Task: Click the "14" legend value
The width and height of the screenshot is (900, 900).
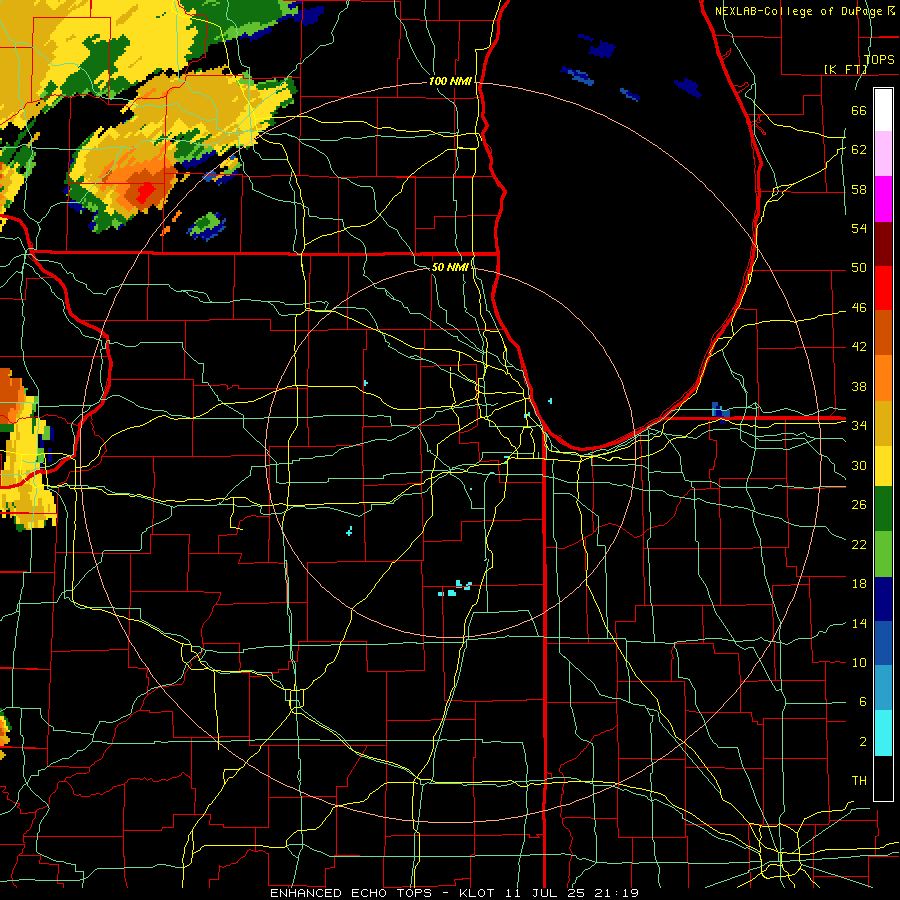Action: coord(859,623)
